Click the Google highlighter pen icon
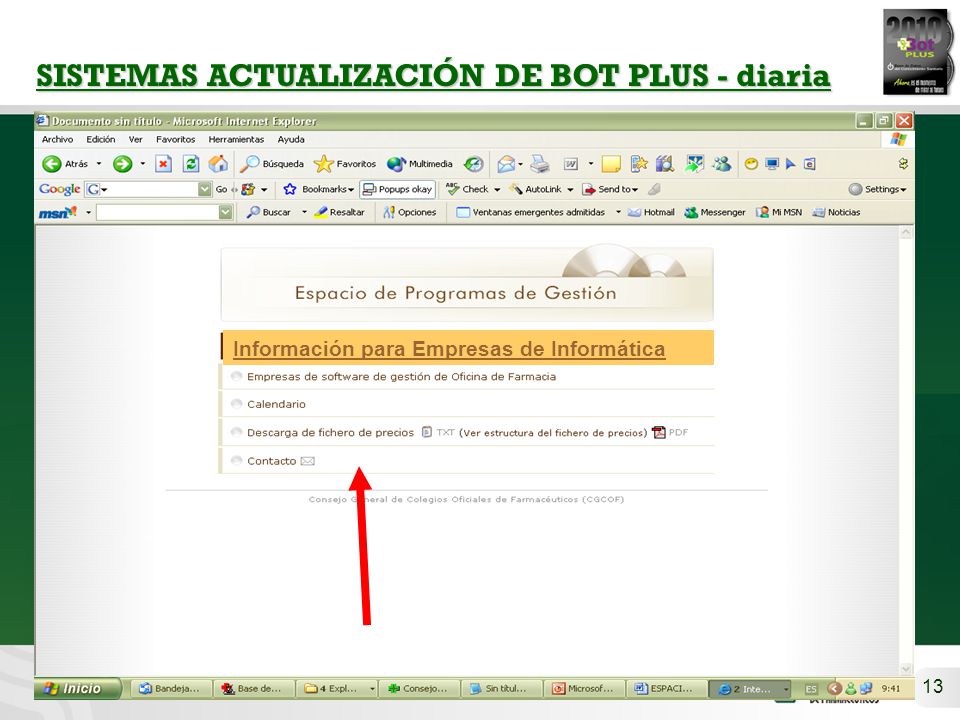Screen dimensions: 960x720 click(654, 190)
